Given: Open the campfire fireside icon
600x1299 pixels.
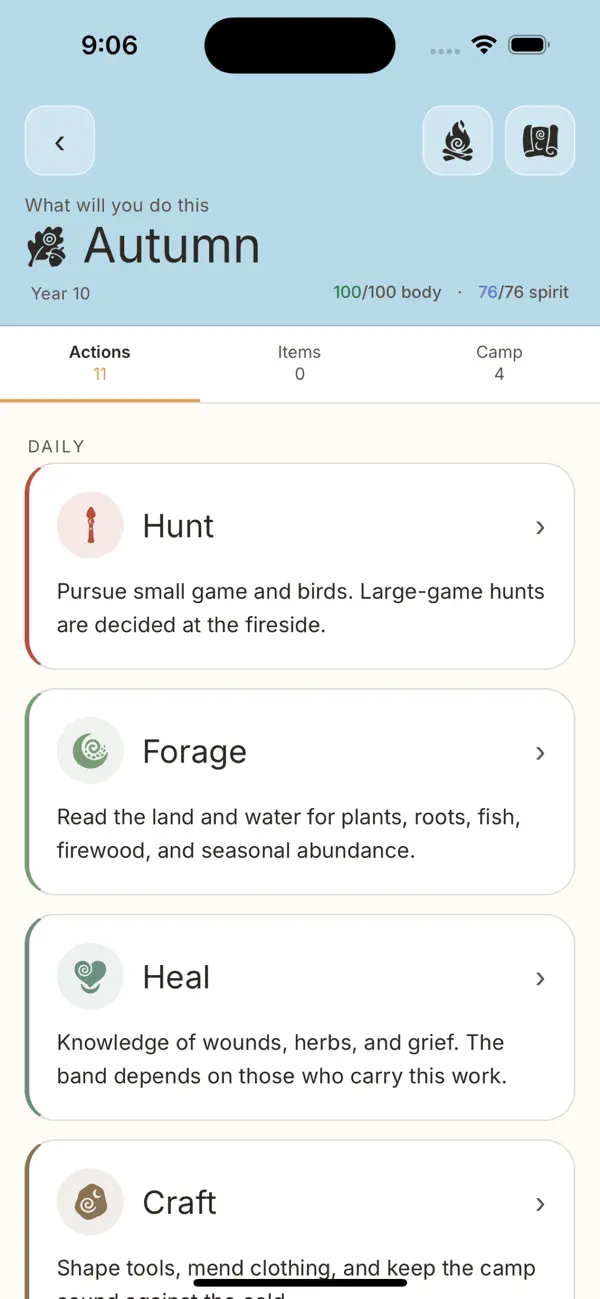Looking at the screenshot, I should click(x=458, y=141).
